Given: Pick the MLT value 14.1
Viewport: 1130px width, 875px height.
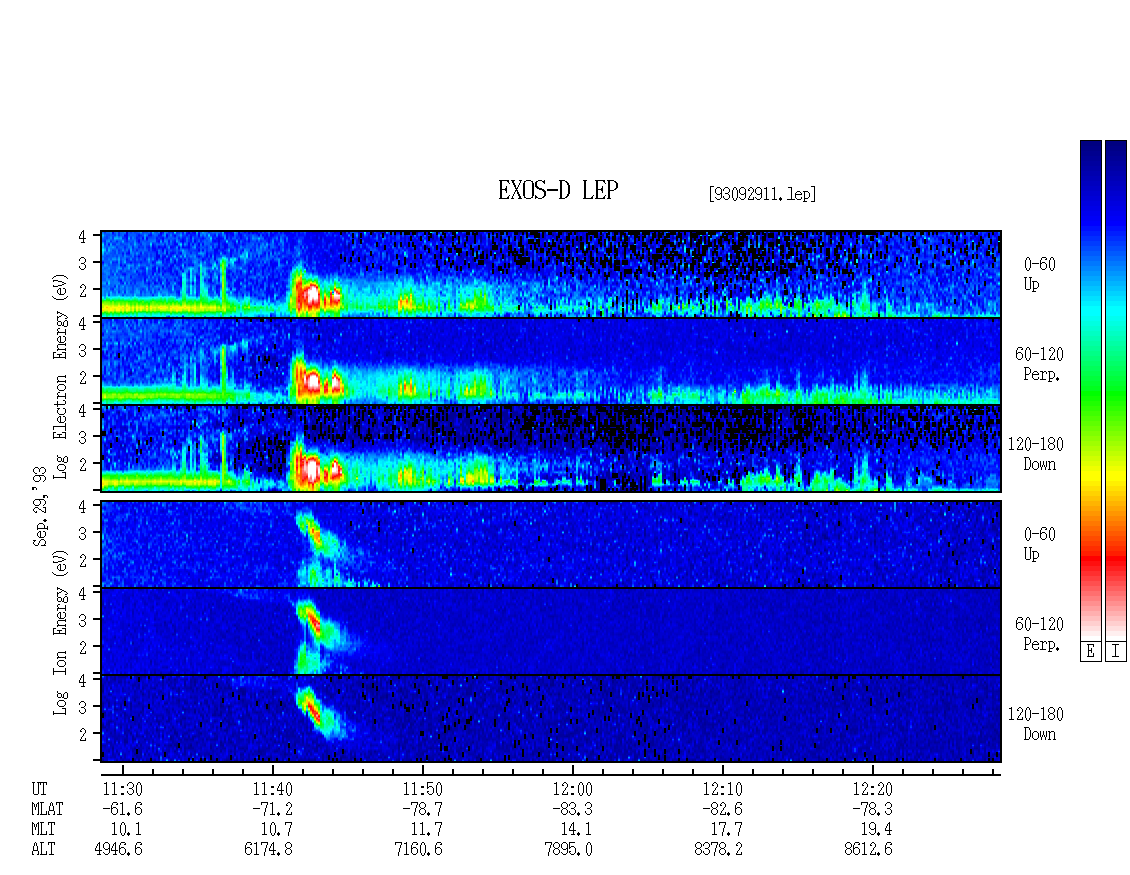Looking at the screenshot, I should click(576, 830).
